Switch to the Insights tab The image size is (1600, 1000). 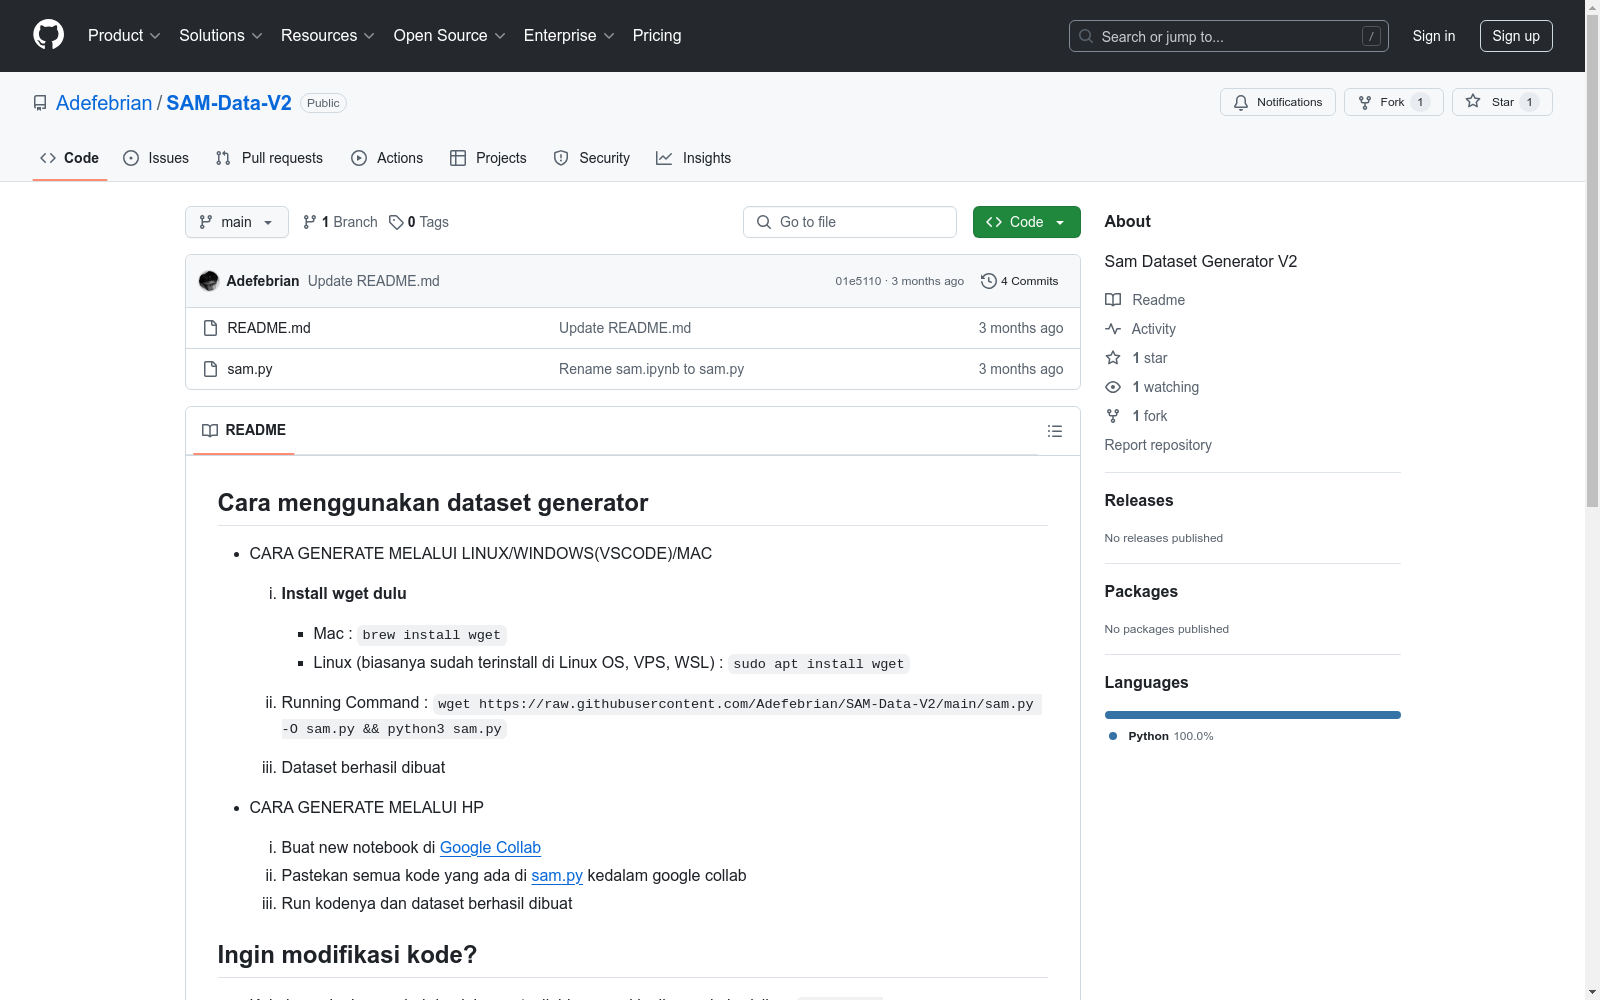click(694, 158)
